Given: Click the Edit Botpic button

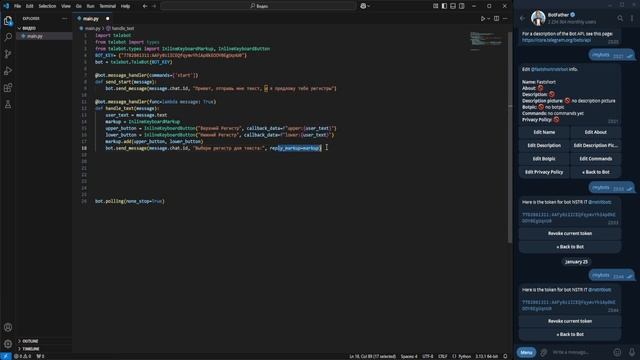Looking at the screenshot, I should point(544,159).
